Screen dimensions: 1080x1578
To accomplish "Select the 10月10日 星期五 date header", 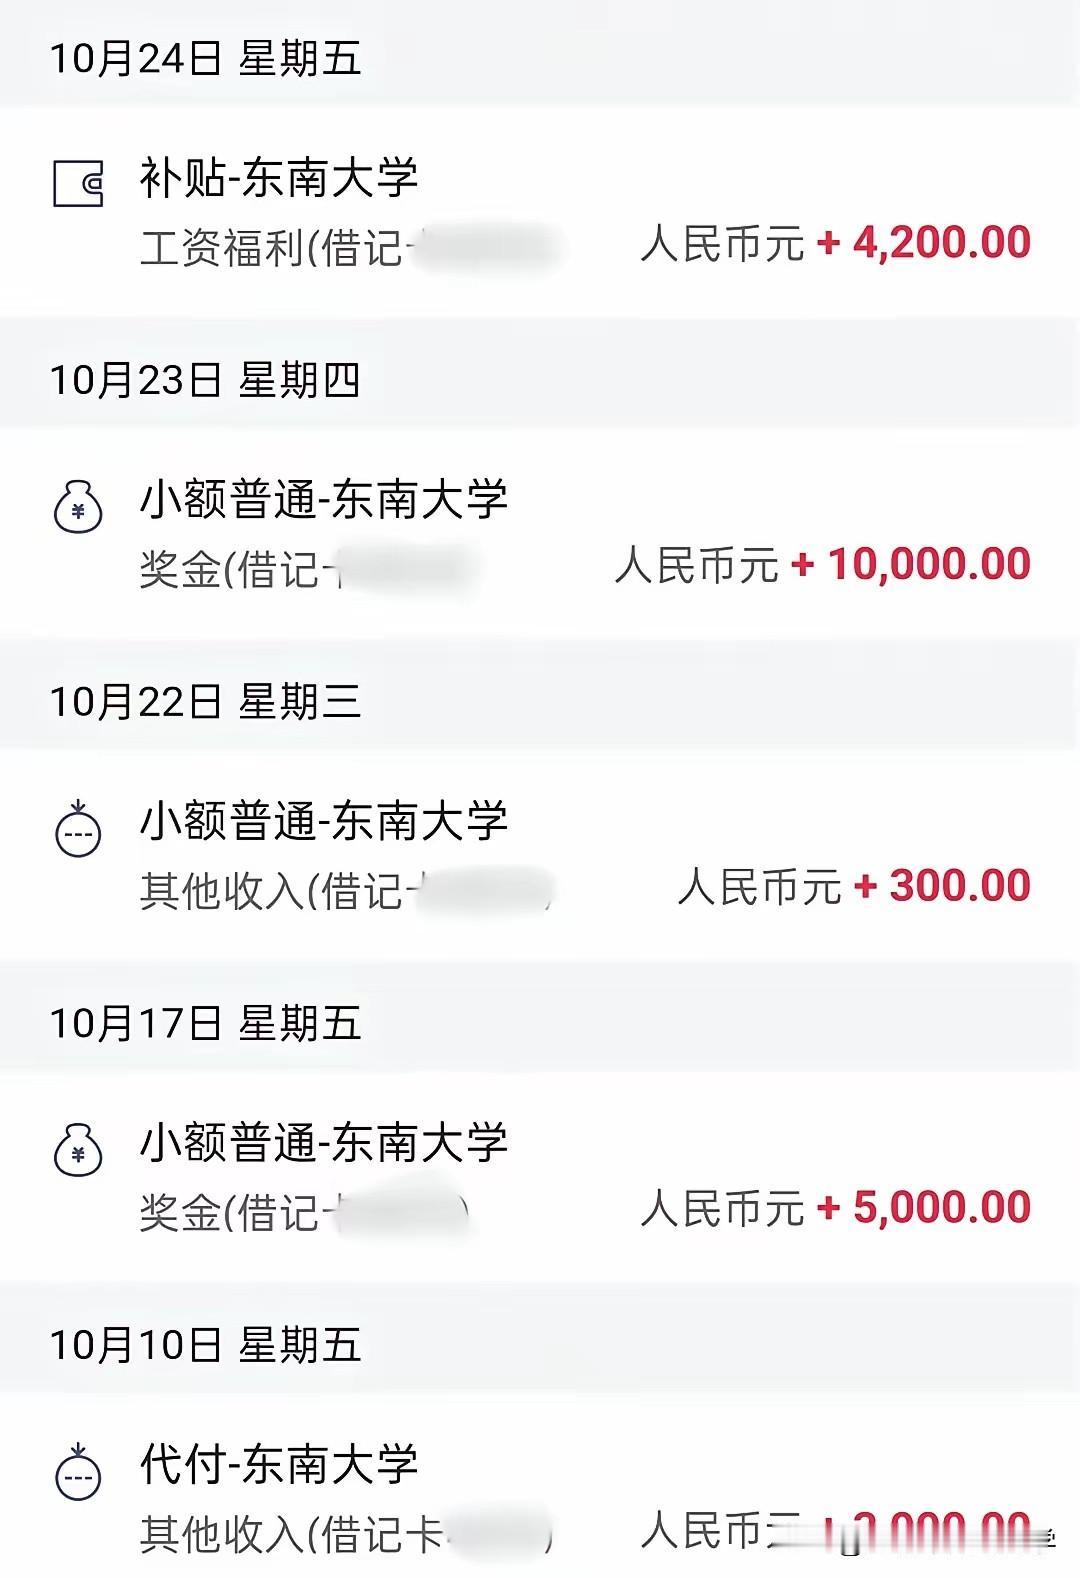I will 205,1345.
